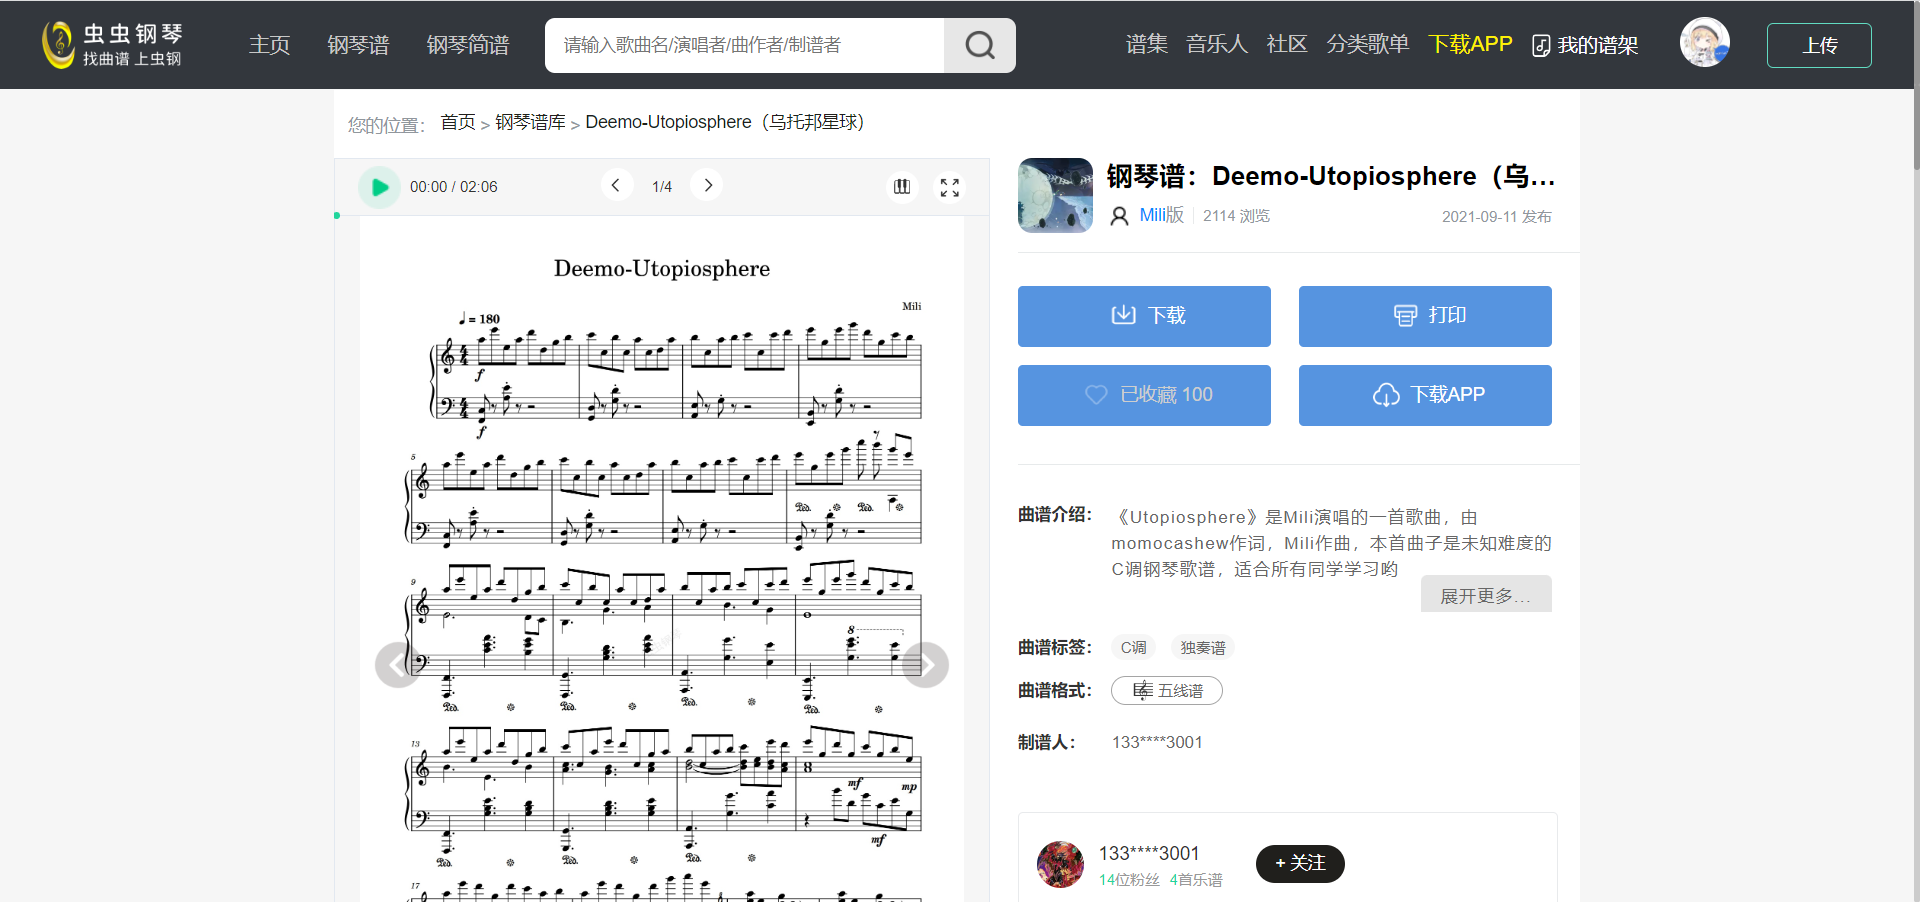Open the 钢琴谱 navigation item
The height and width of the screenshot is (902, 1920).
(x=358, y=45)
